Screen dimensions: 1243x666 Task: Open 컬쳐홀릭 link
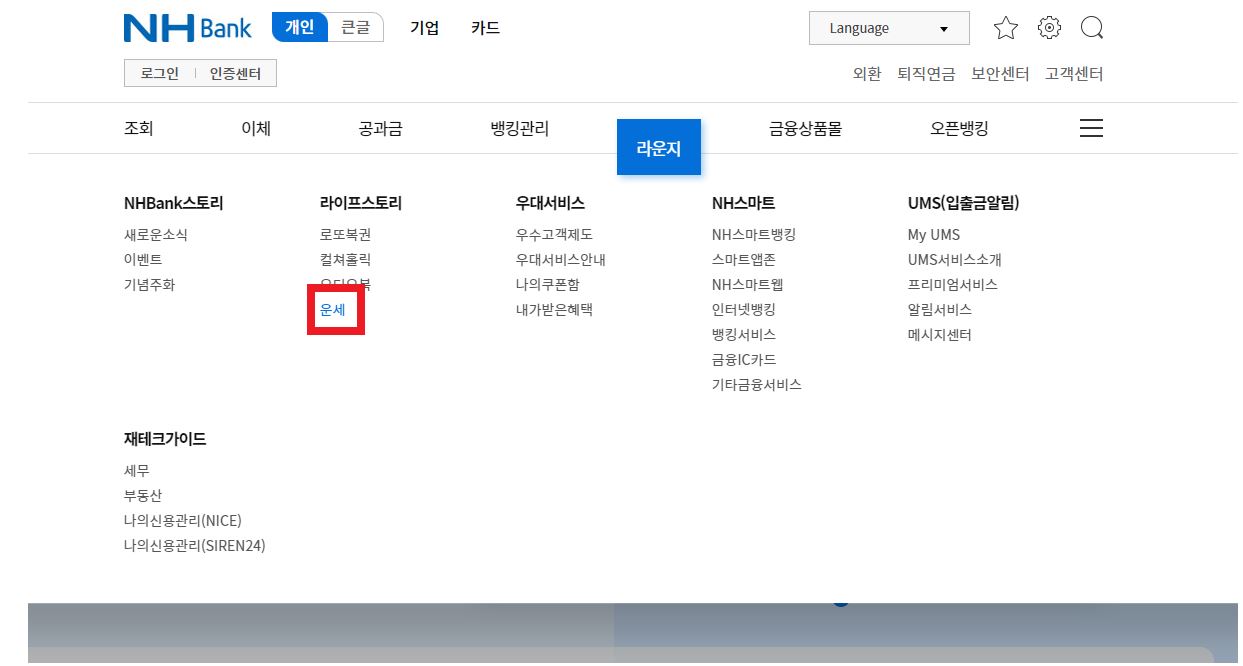pyautogui.click(x=346, y=260)
